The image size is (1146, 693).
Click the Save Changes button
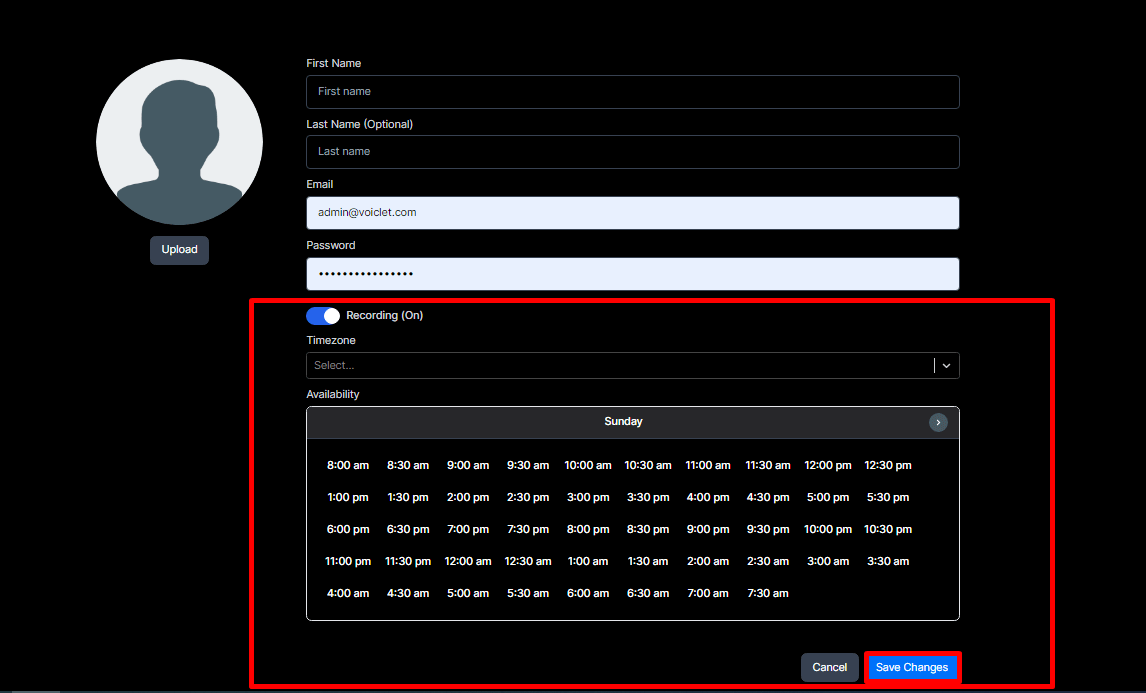click(x=912, y=667)
